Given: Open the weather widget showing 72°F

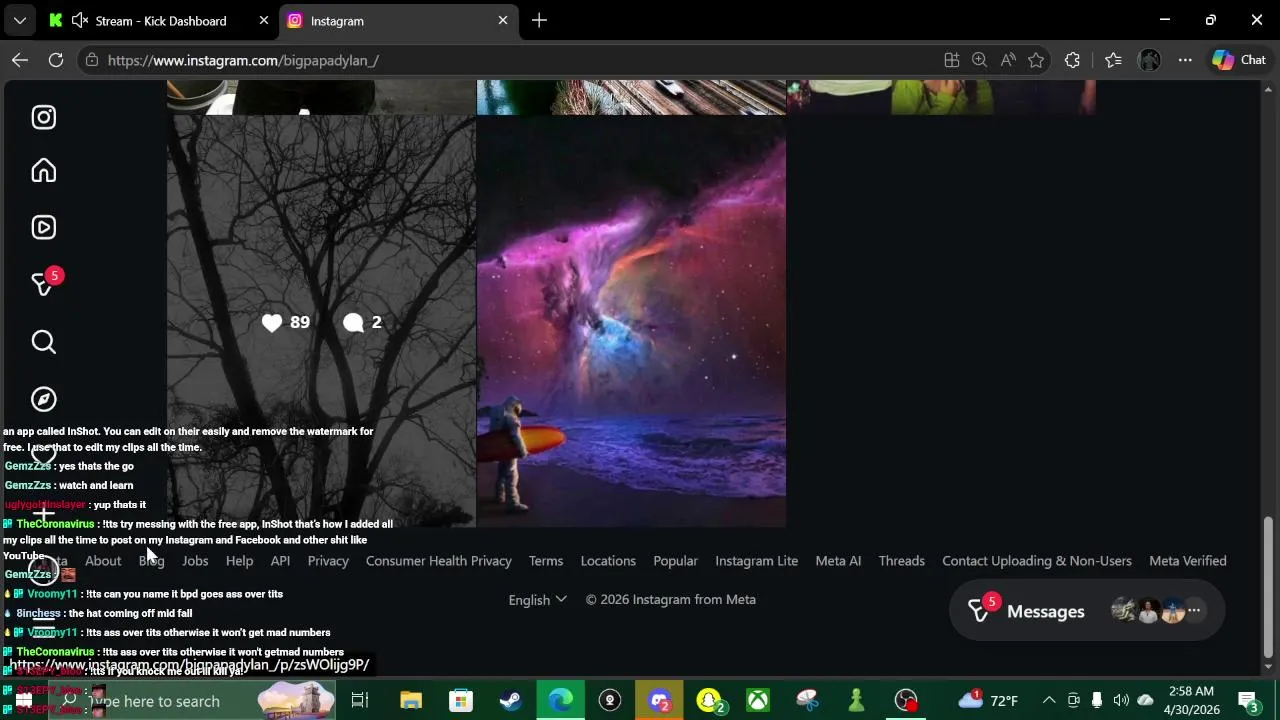Looking at the screenshot, I should click(988, 701).
